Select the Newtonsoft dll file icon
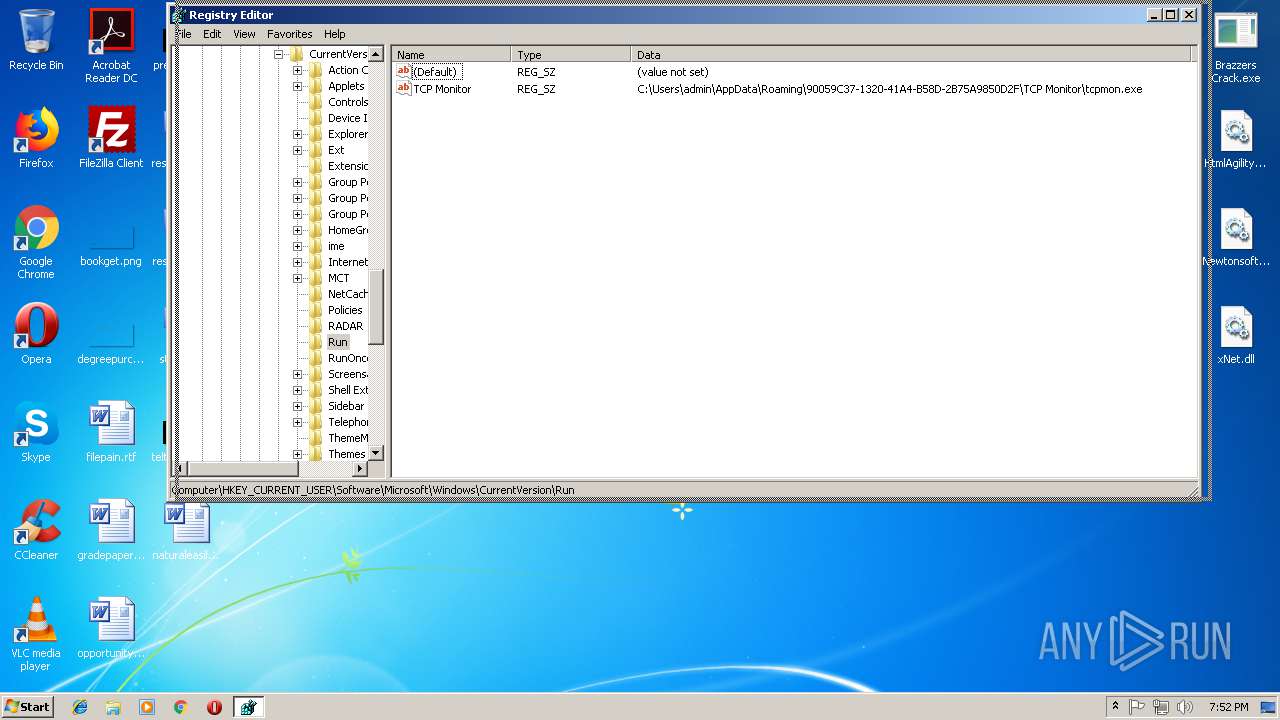Viewport: 1280px width, 720px height. tap(1236, 237)
